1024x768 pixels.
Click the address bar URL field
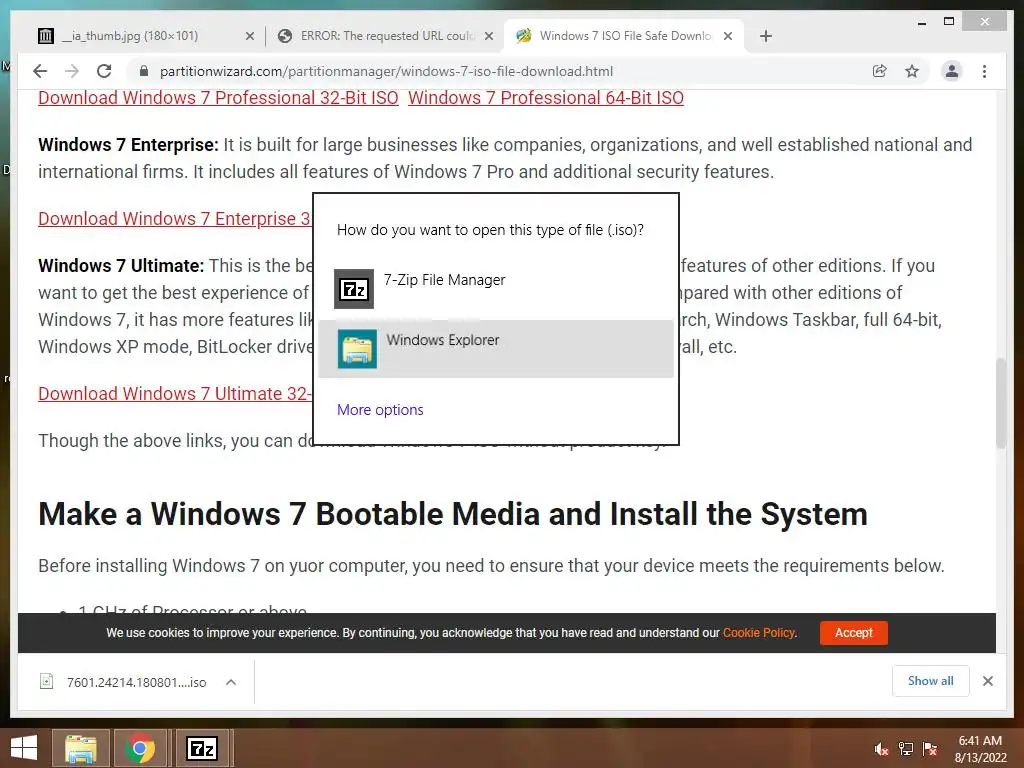386,71
